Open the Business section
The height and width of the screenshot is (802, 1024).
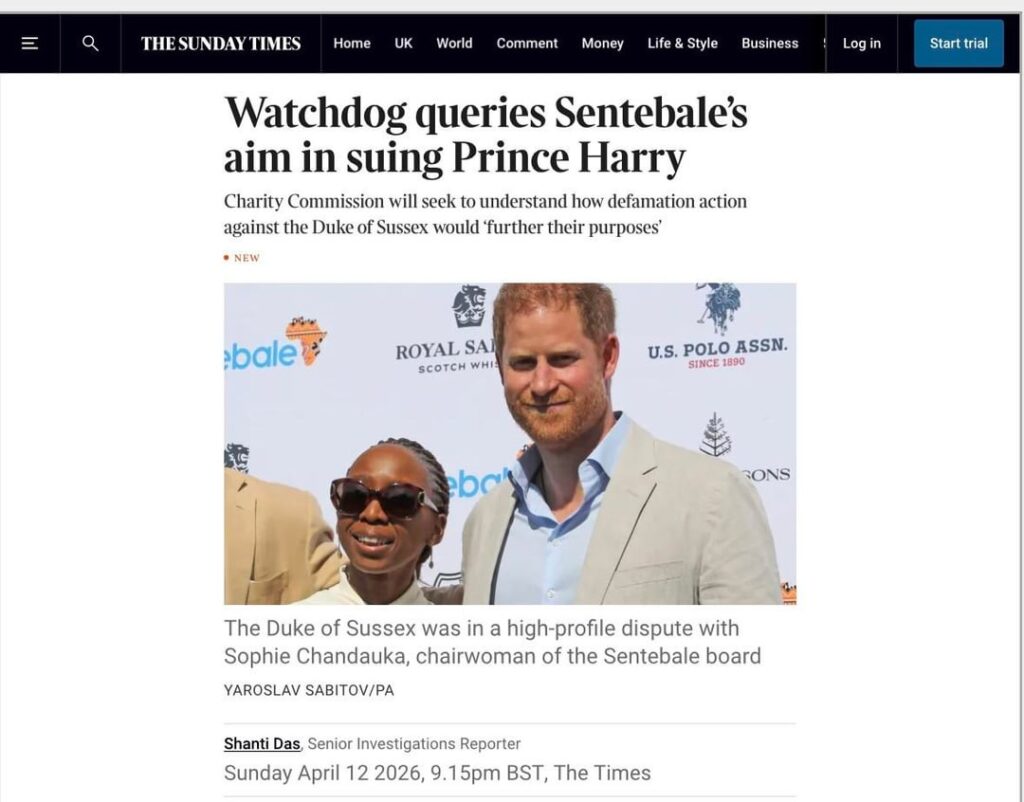[x=769, y=43]
